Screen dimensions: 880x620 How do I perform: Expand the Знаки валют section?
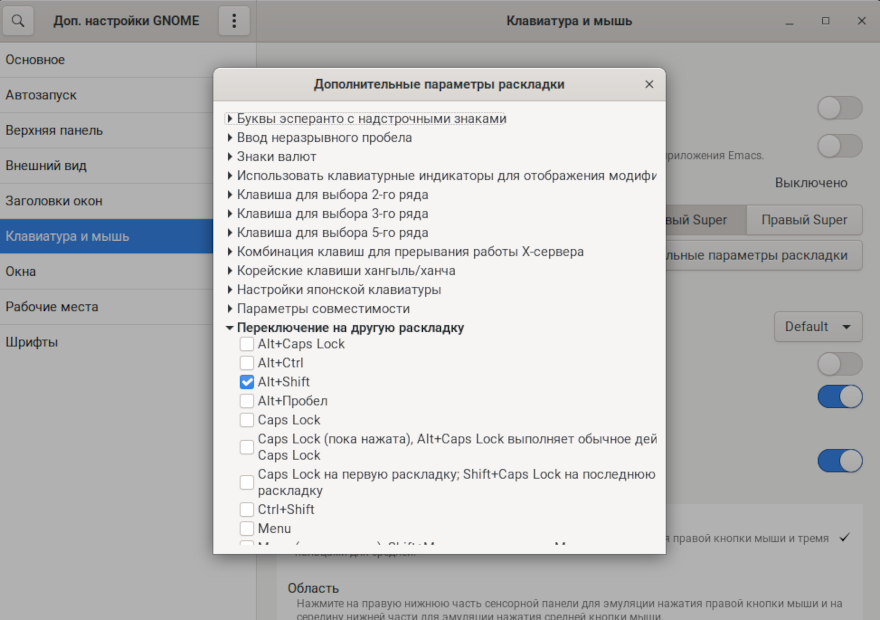click(x=230, y=157)
